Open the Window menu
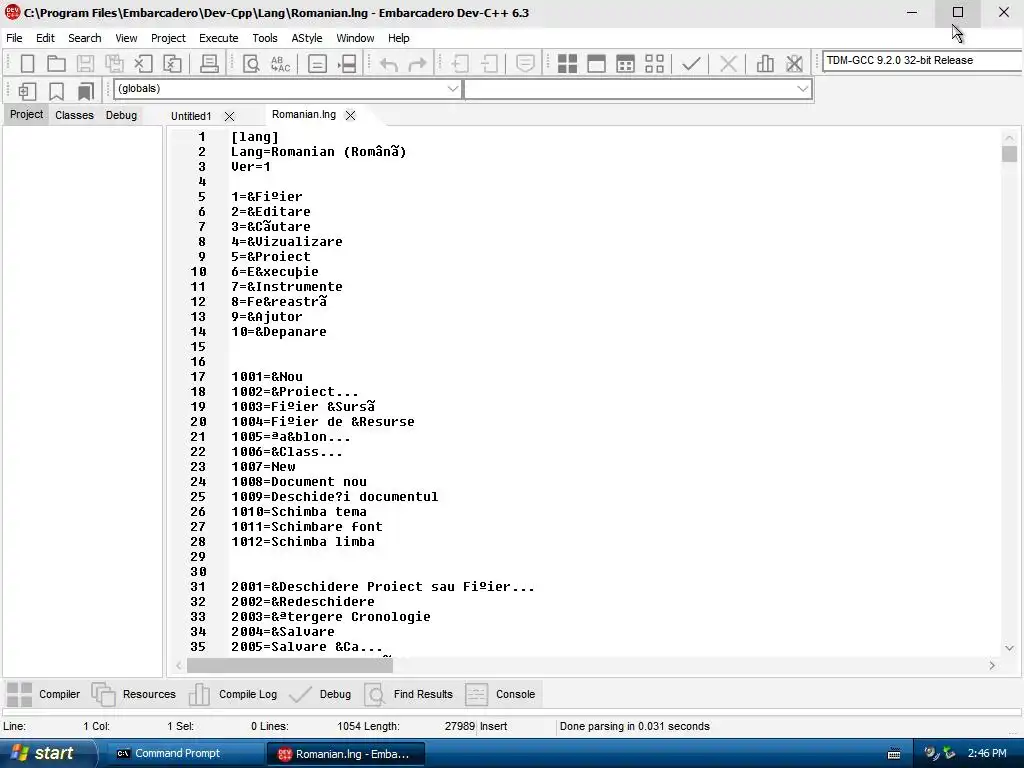 355,38
